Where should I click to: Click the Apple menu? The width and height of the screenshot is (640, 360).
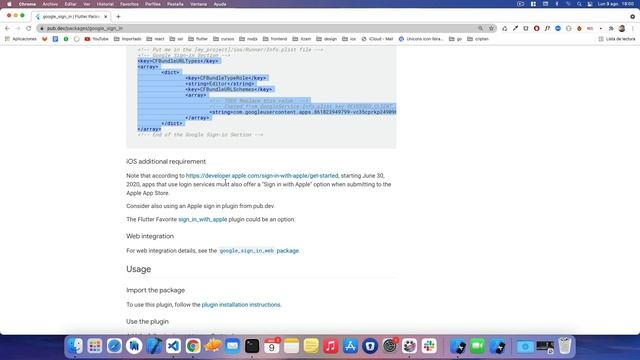pos(9,4)
